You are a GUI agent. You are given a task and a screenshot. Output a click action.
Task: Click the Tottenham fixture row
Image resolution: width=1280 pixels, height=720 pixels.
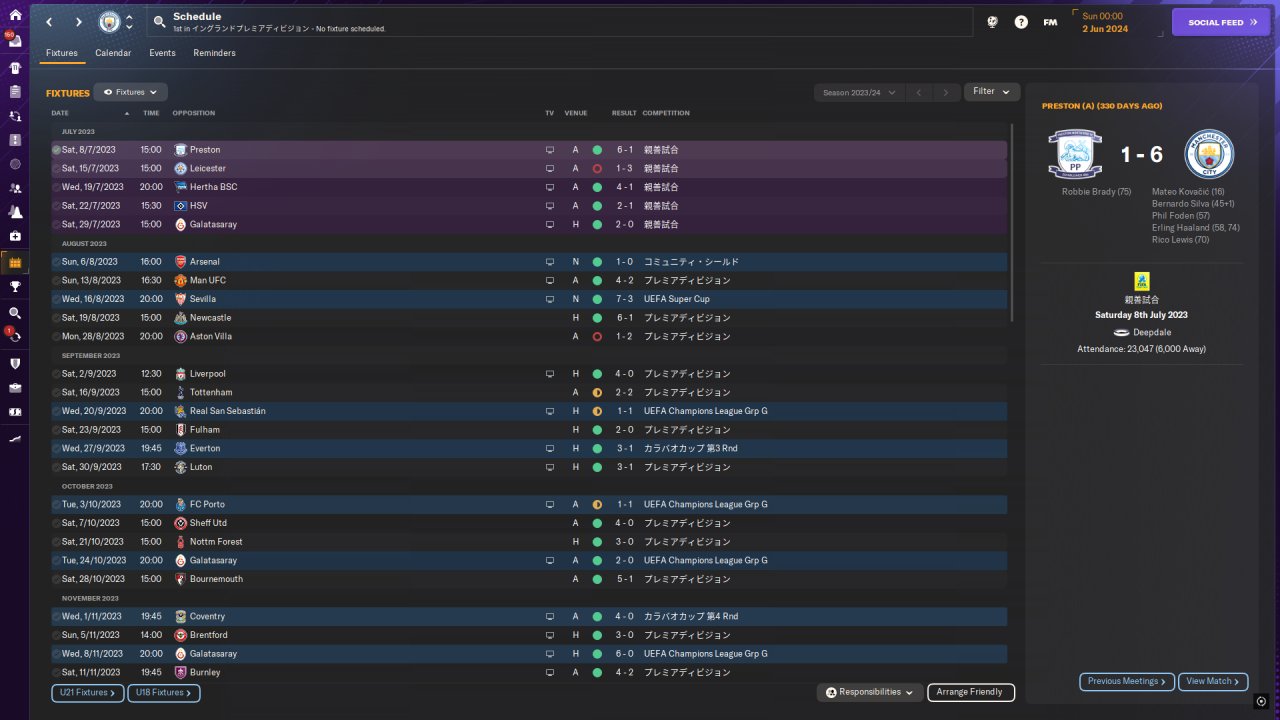529,393
